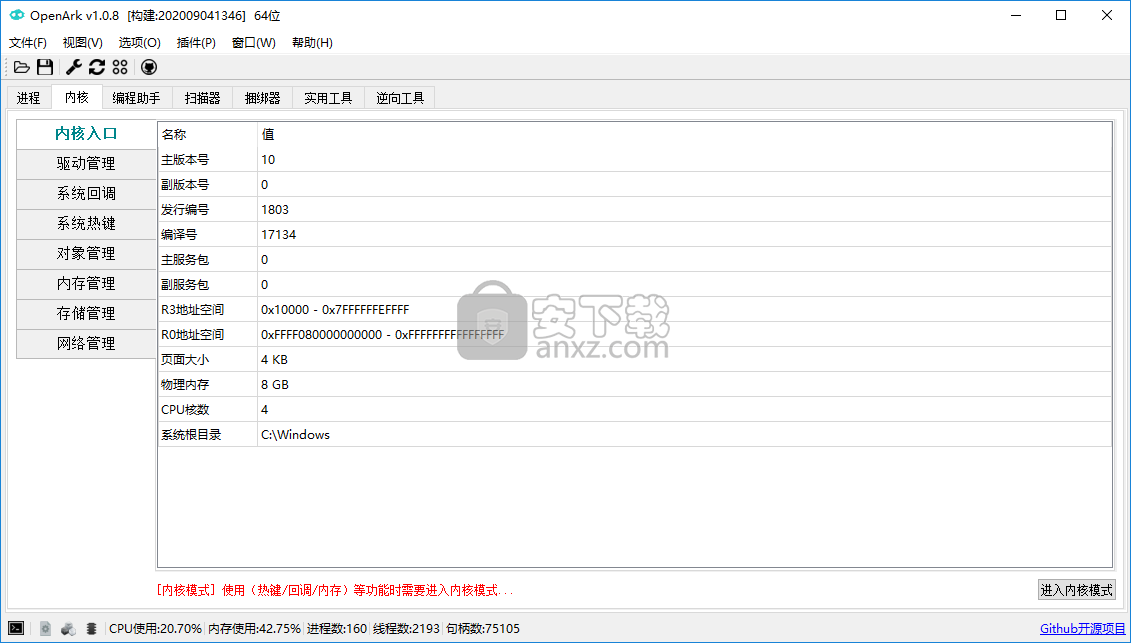Image resolution: width=1131 pixels, height=643 pixels.
Task: Switch to the 逆向工具 tab
Action: pos(400,97)
